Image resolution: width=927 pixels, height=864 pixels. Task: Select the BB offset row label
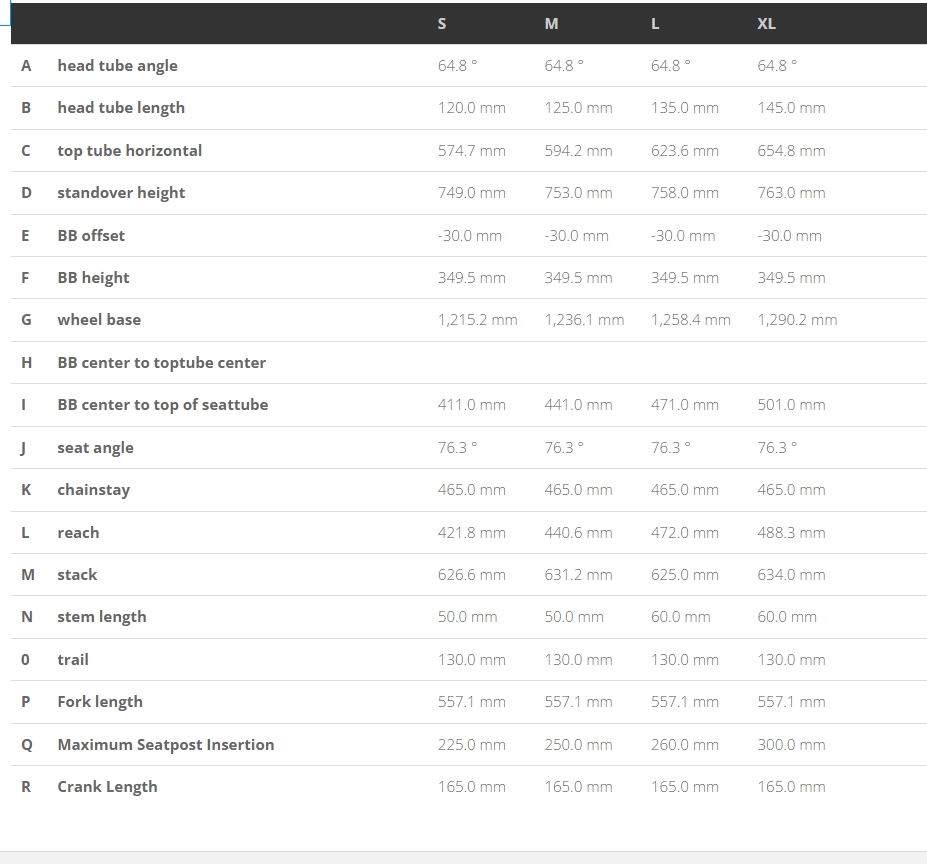point(91,235)
